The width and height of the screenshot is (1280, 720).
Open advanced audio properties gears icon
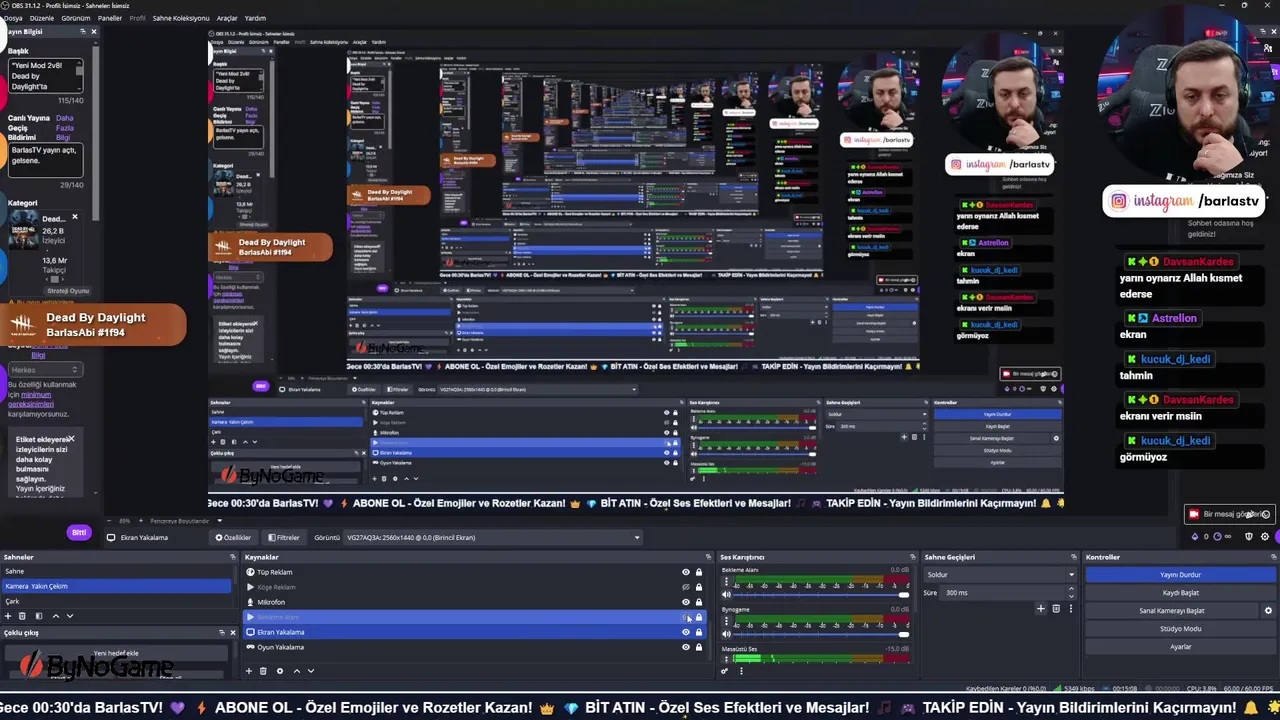[725, 671]
